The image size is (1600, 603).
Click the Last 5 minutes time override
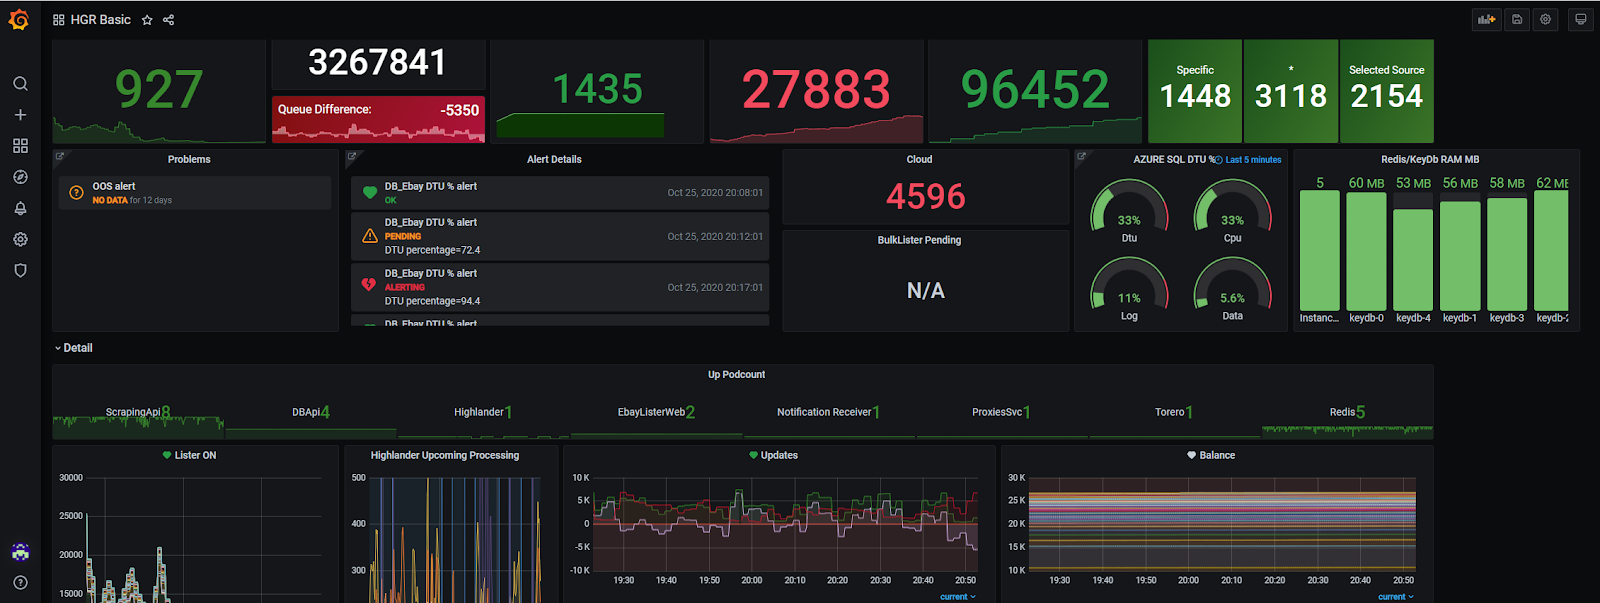pyautogui.click(x=1249, y=160)
